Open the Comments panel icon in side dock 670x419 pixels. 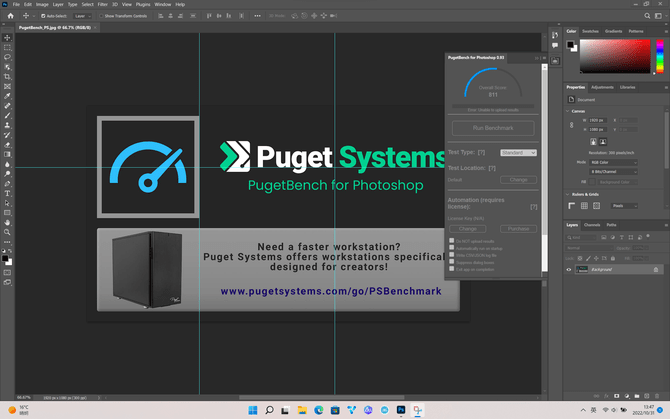coord(555,45)
